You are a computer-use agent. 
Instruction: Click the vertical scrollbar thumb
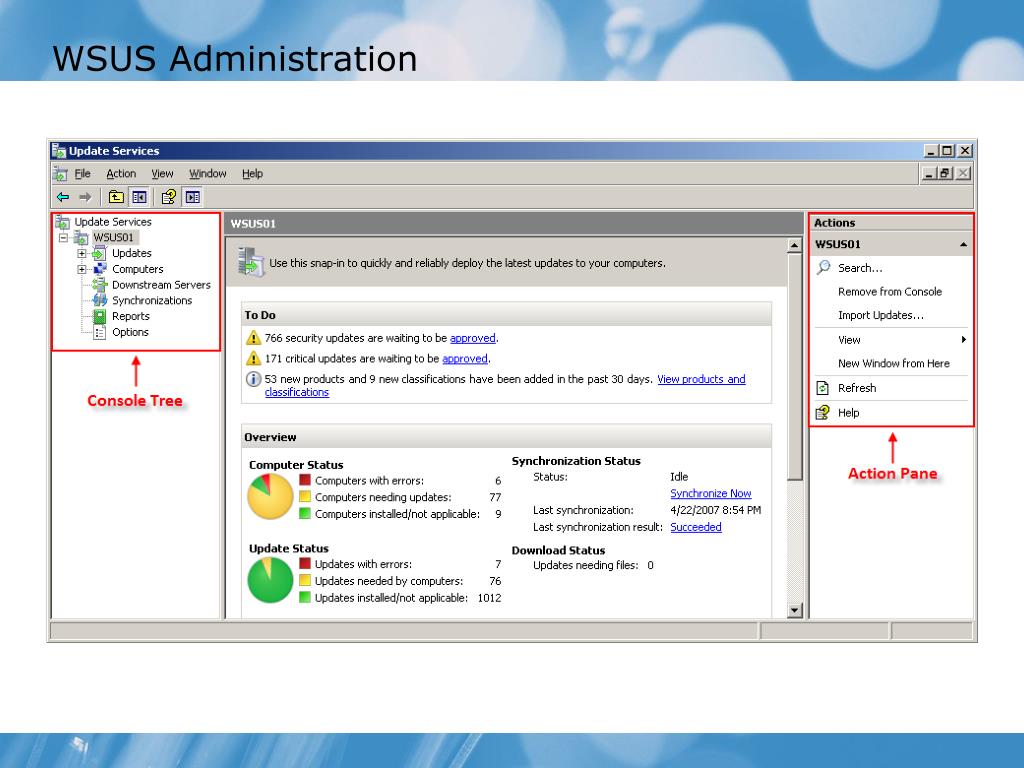pyautogui.click(x=794, y=367)
